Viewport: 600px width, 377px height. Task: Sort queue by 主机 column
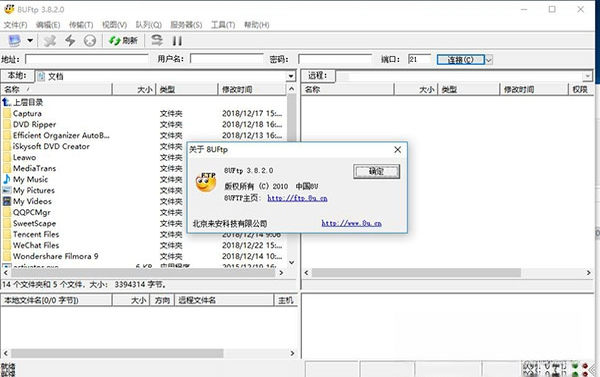[x=286, y=300]
